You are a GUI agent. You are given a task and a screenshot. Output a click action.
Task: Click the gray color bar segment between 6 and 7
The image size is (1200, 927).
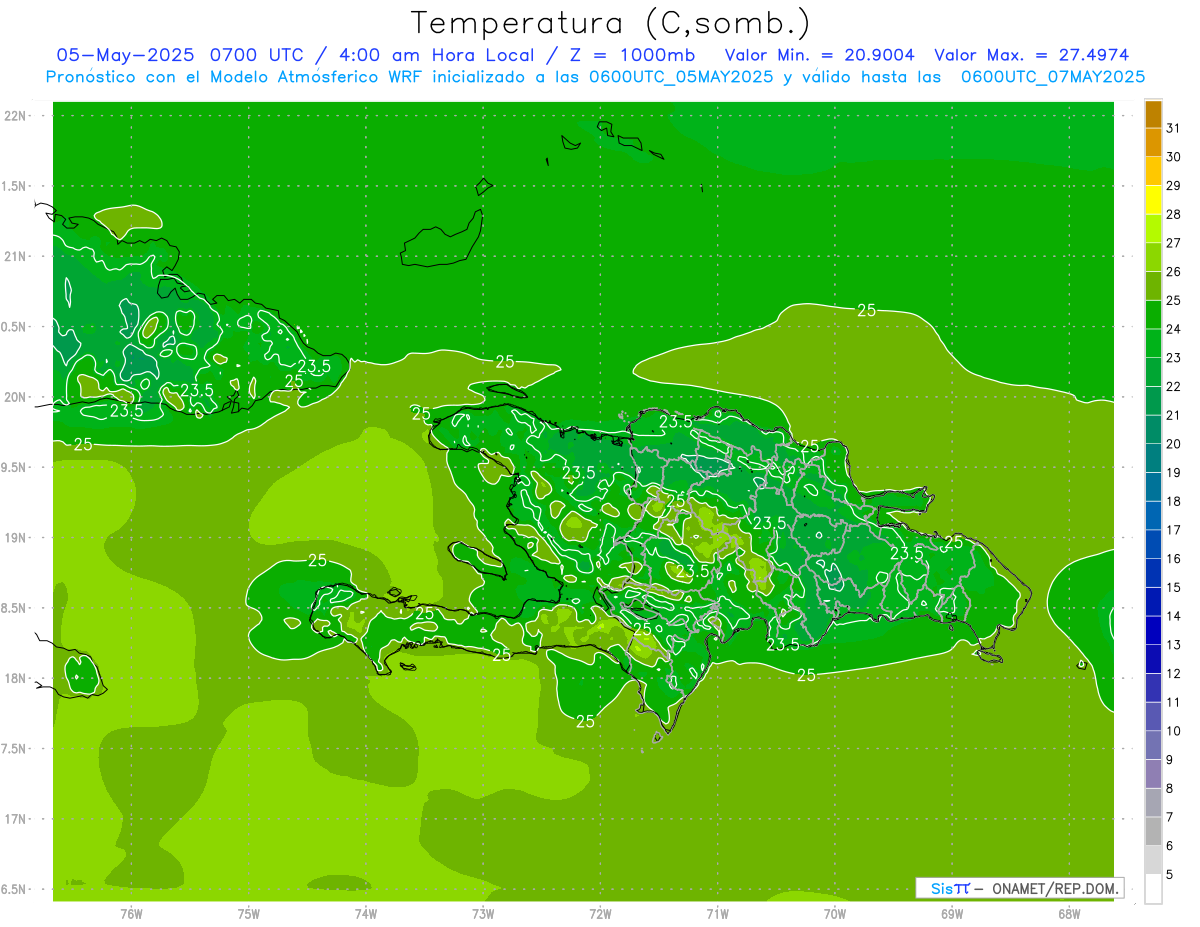click(1153, 831)
